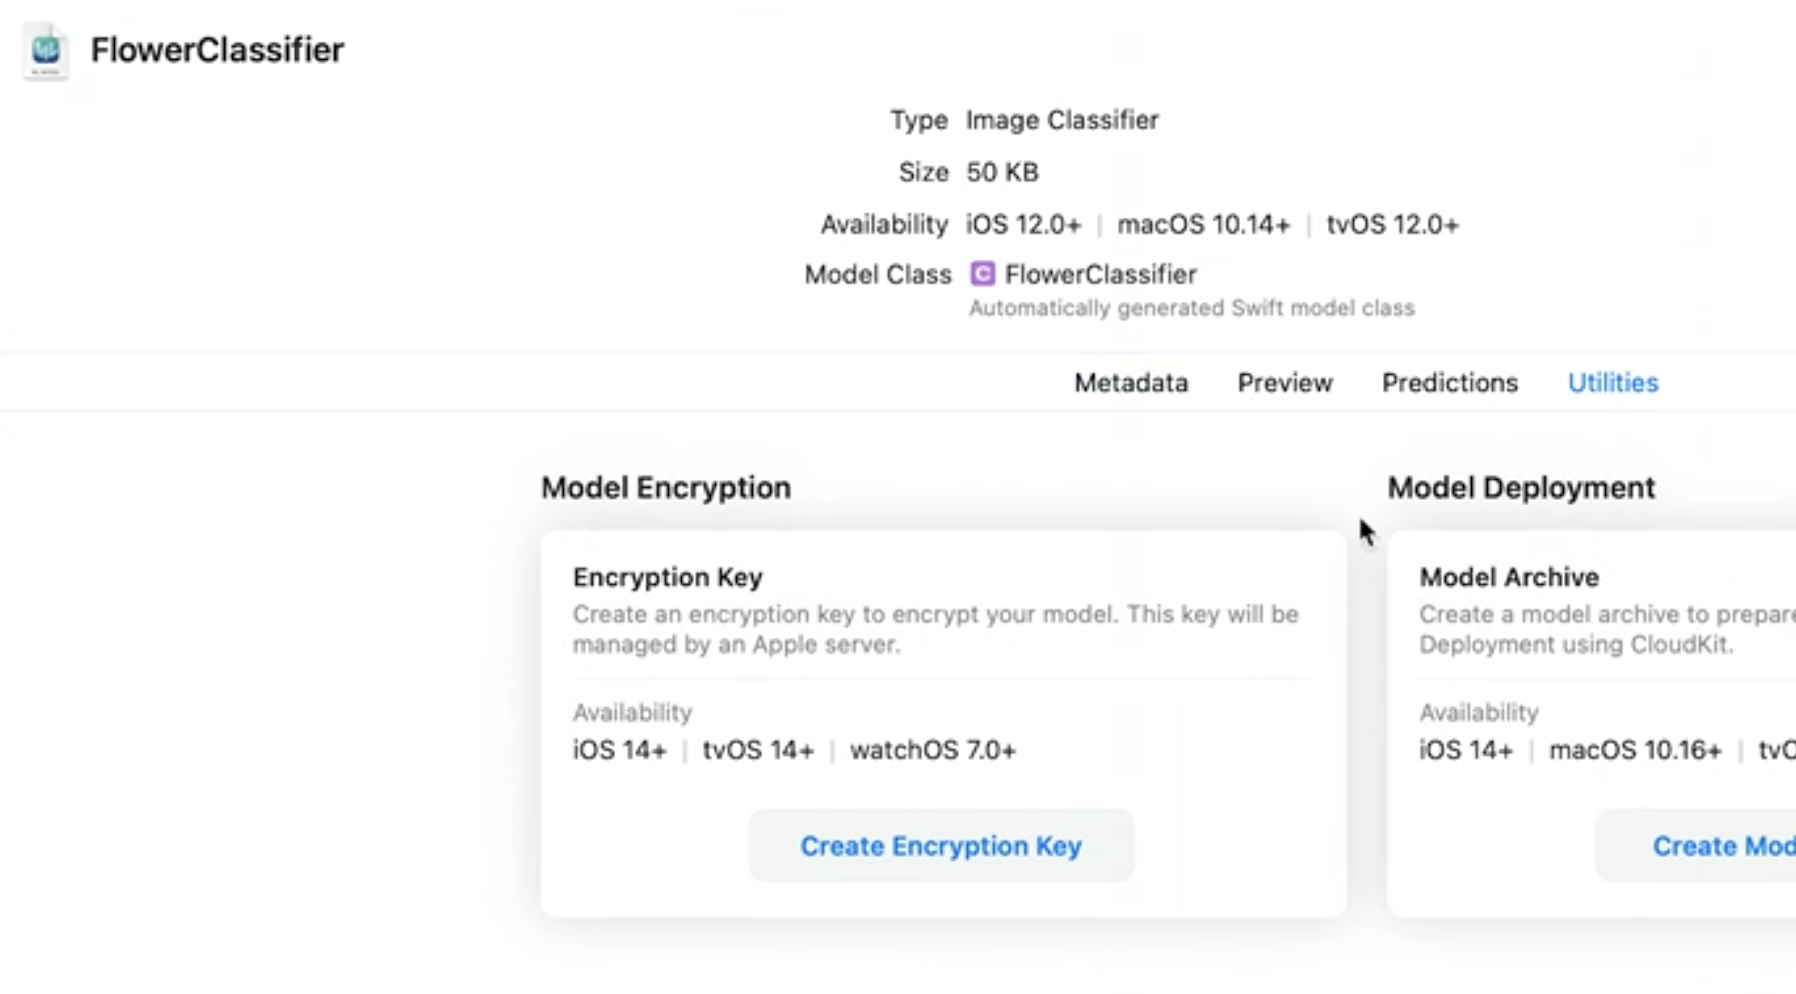The height and width of the screenshot is (994, 1796).
Task: Click the 50 KB size value
Action: pos(1002,172)
